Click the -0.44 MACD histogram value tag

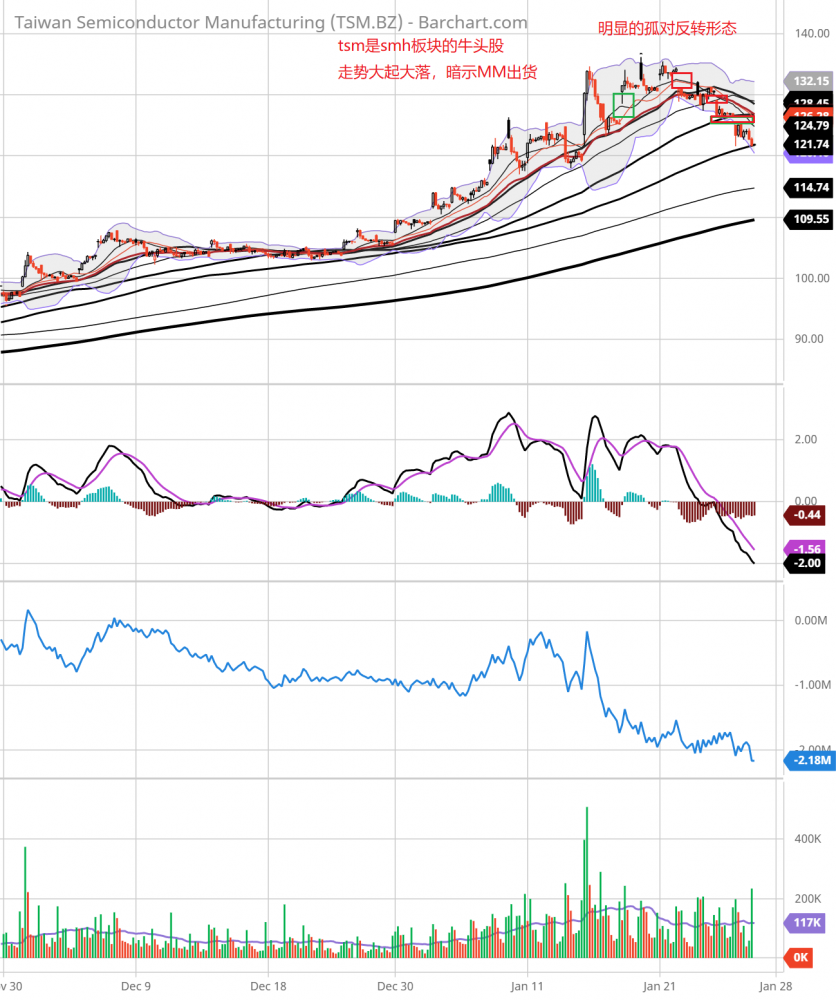807,515
